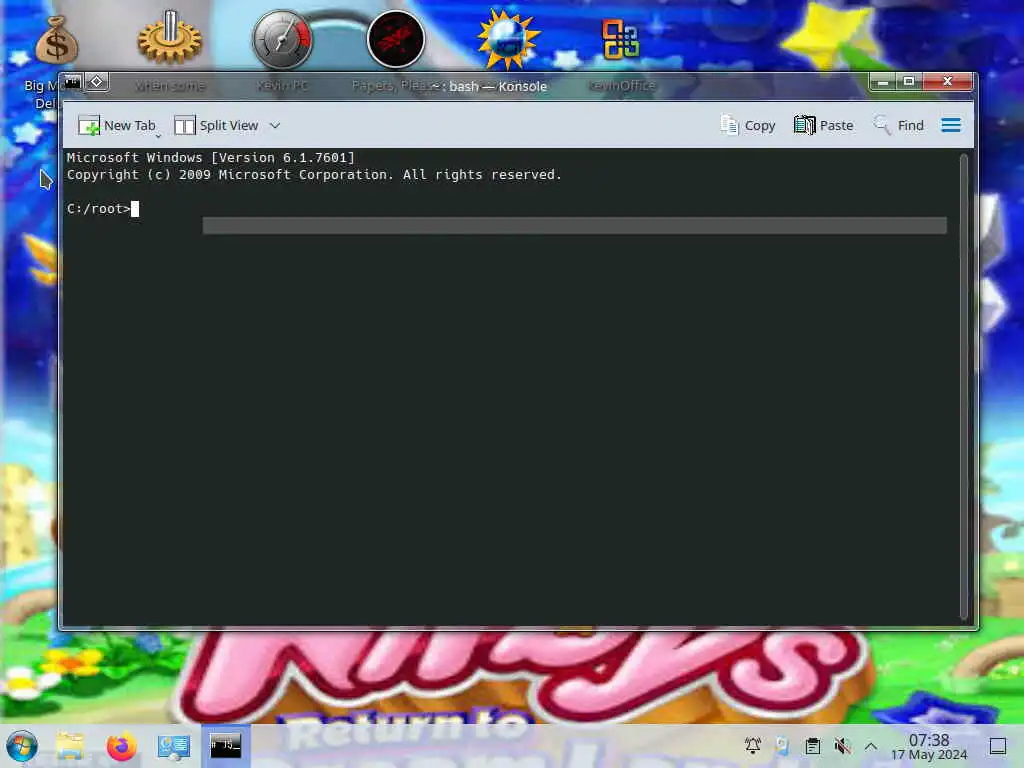Click Paste in the Konsole toolbar
The image size is (1024, 768).
(824, 125)
